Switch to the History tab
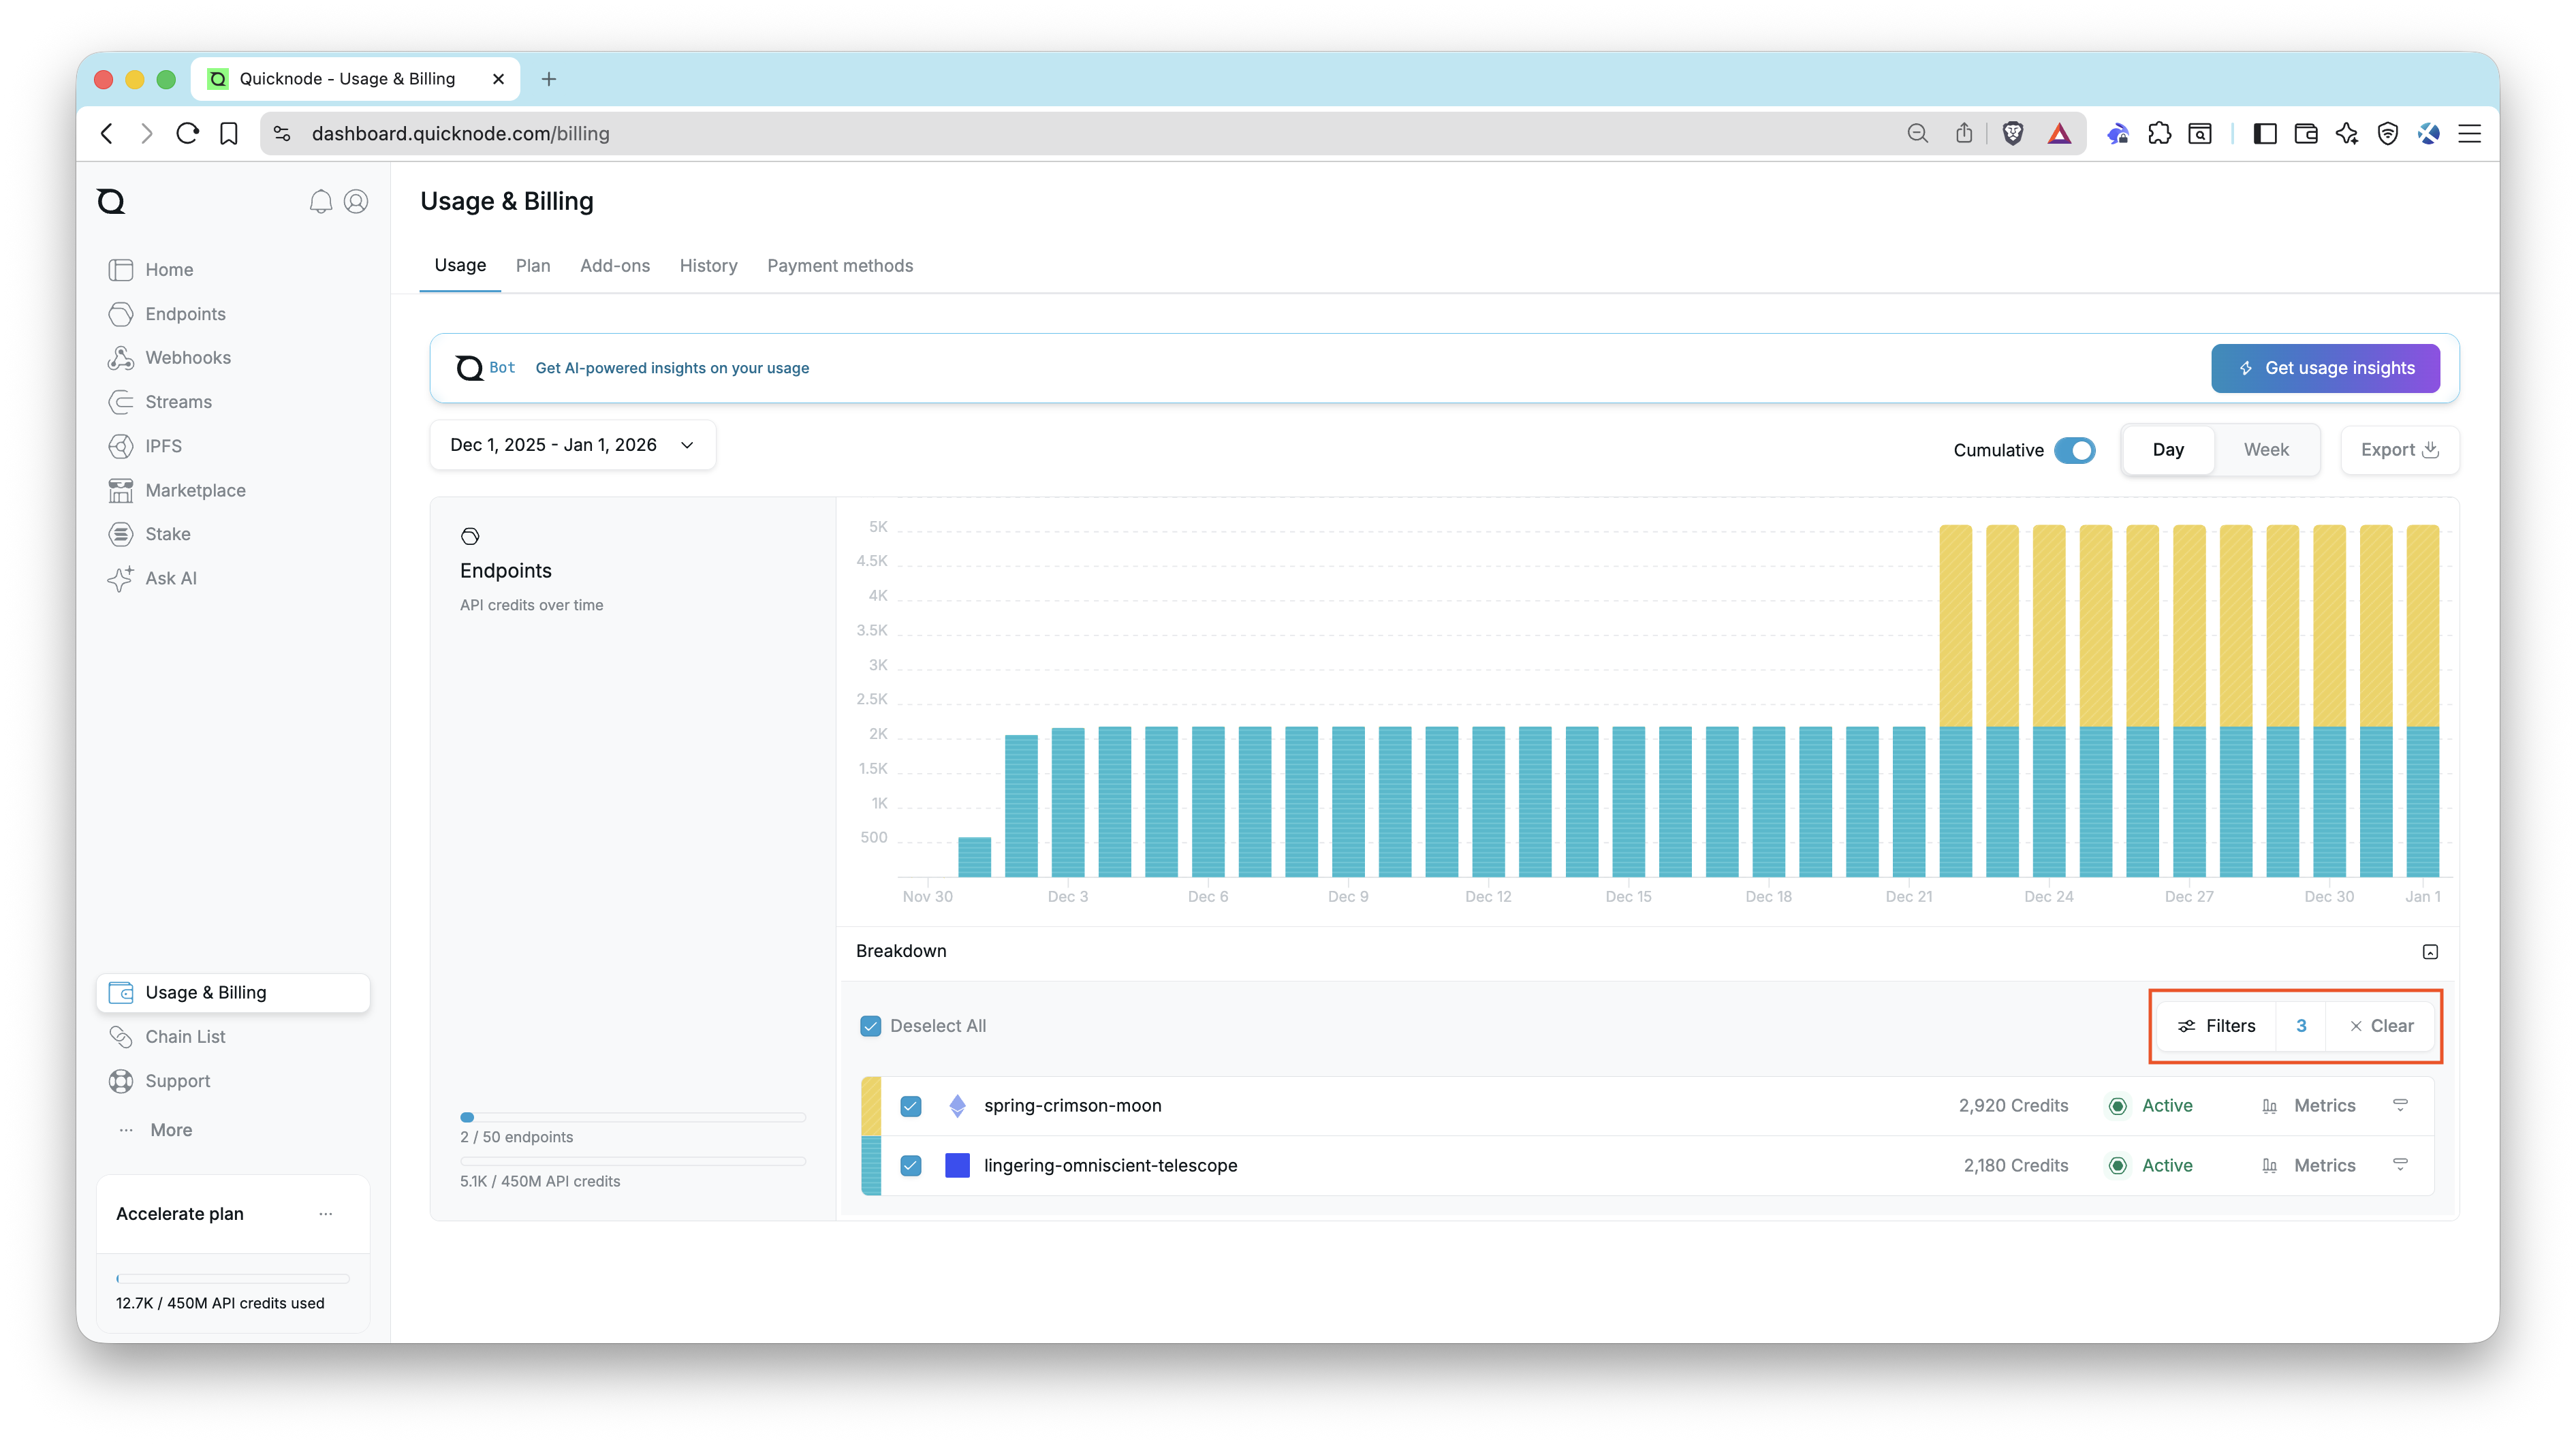 point(708,265)
